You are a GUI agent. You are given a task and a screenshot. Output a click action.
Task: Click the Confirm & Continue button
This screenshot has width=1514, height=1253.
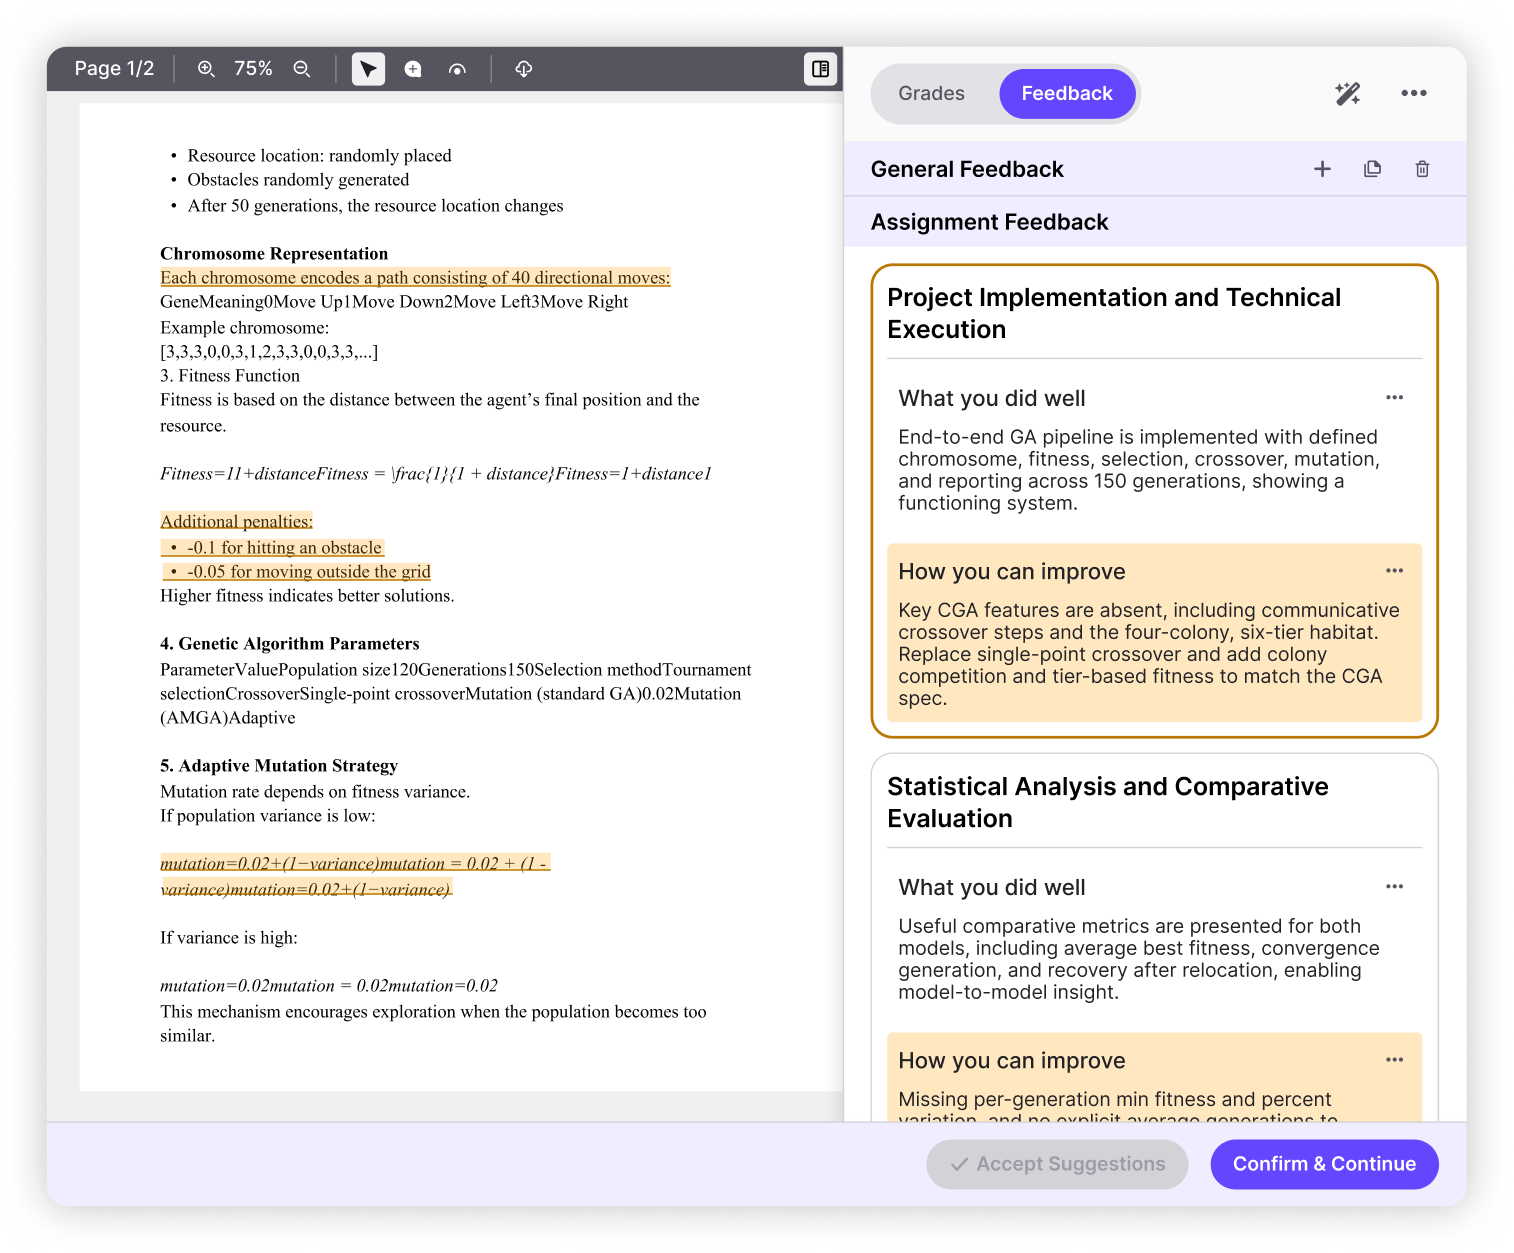1324,1164
